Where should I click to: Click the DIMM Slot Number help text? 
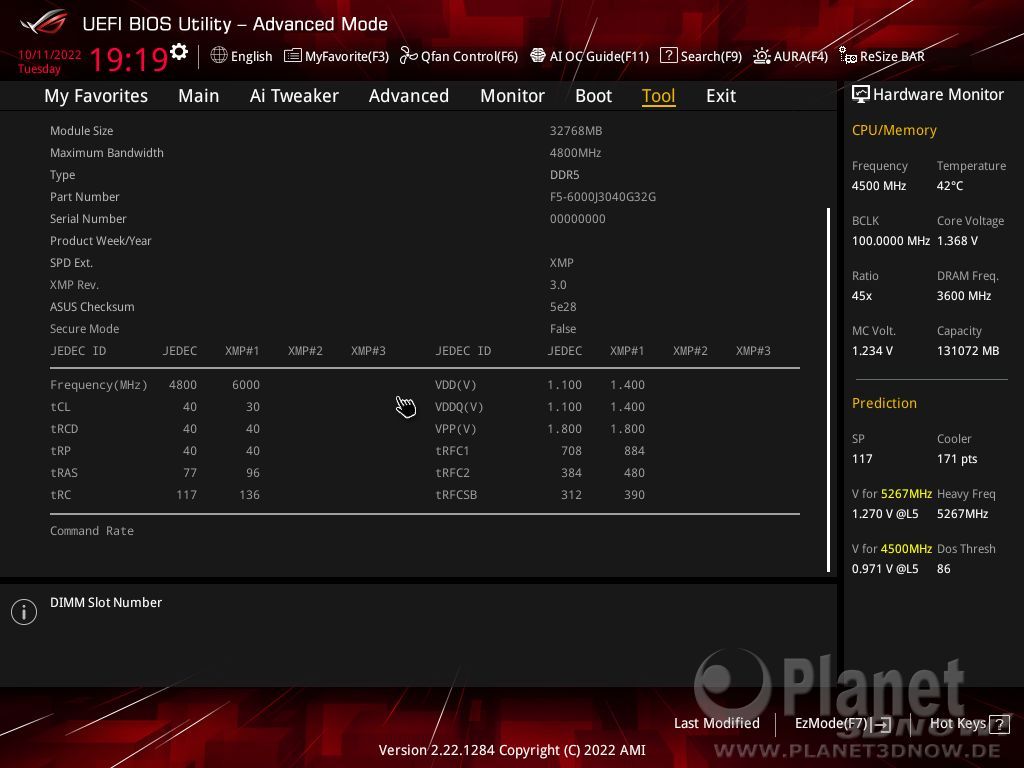[x=106, y=602]
